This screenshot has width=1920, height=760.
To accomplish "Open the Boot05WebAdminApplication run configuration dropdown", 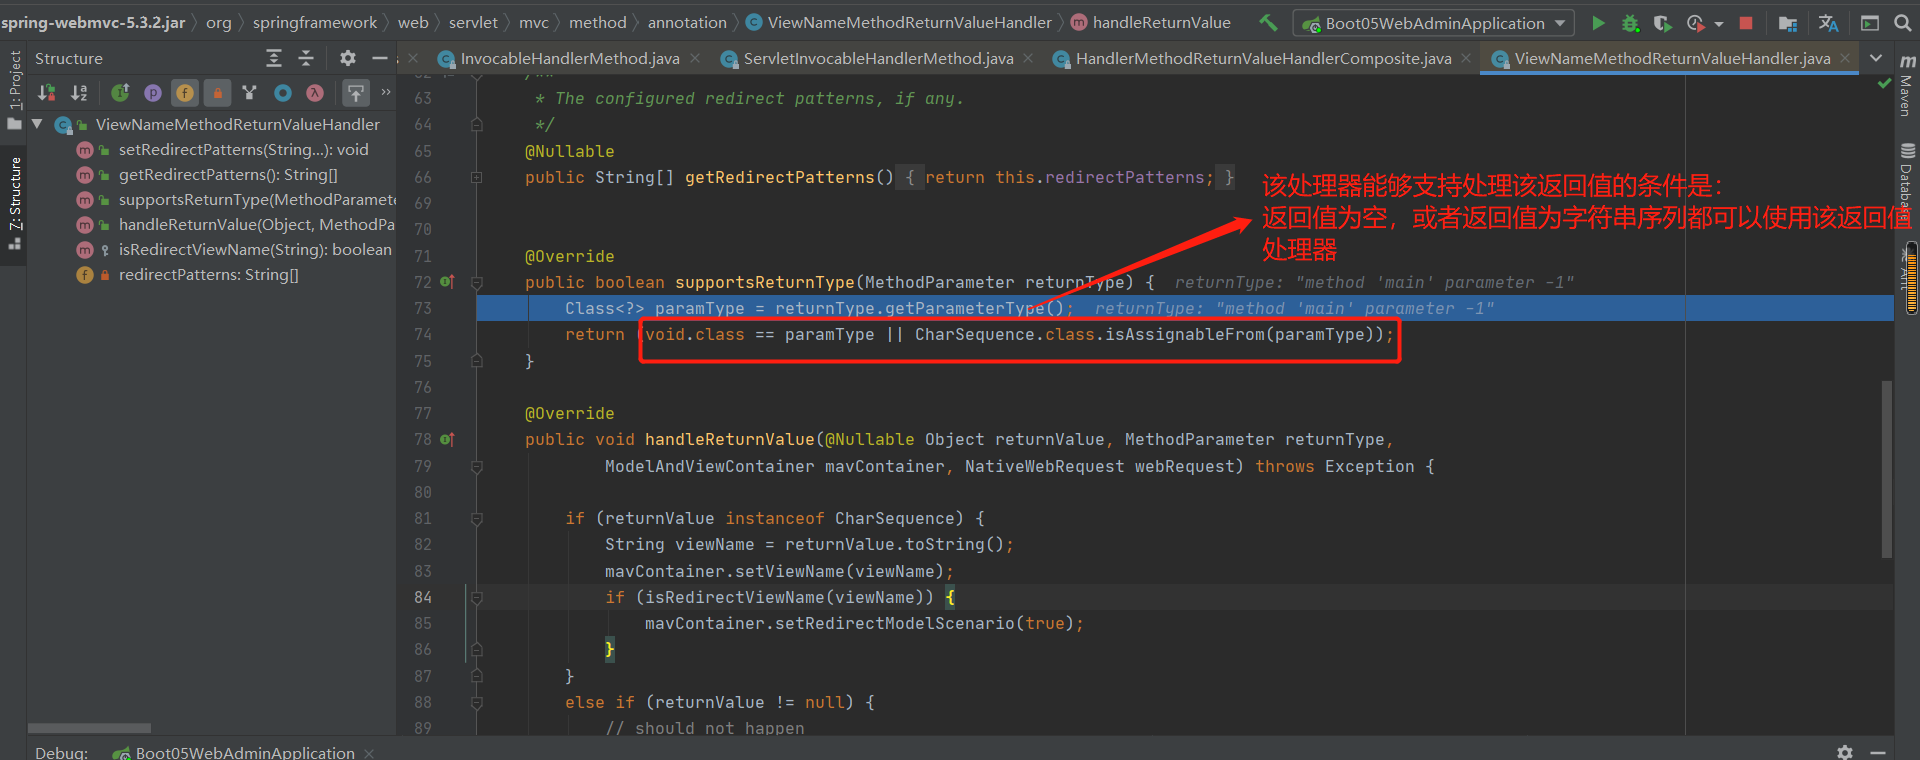I will (x=1434, y=23).
